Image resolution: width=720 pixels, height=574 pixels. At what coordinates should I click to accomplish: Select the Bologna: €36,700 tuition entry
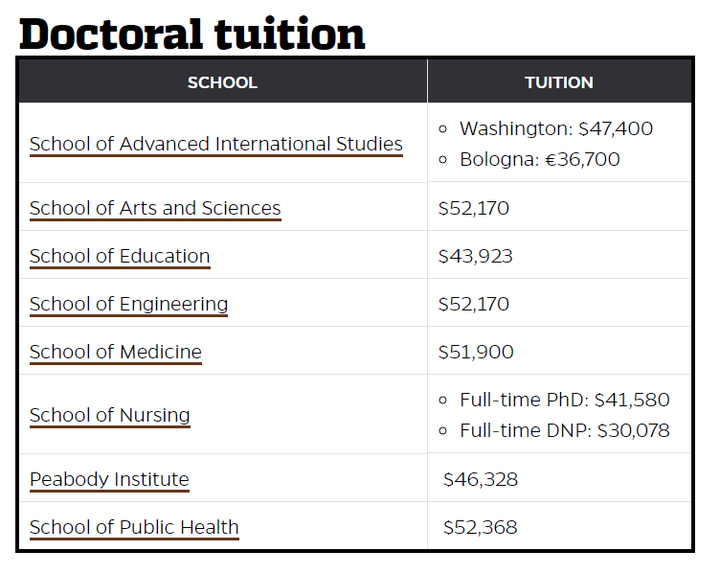[540, 160]
